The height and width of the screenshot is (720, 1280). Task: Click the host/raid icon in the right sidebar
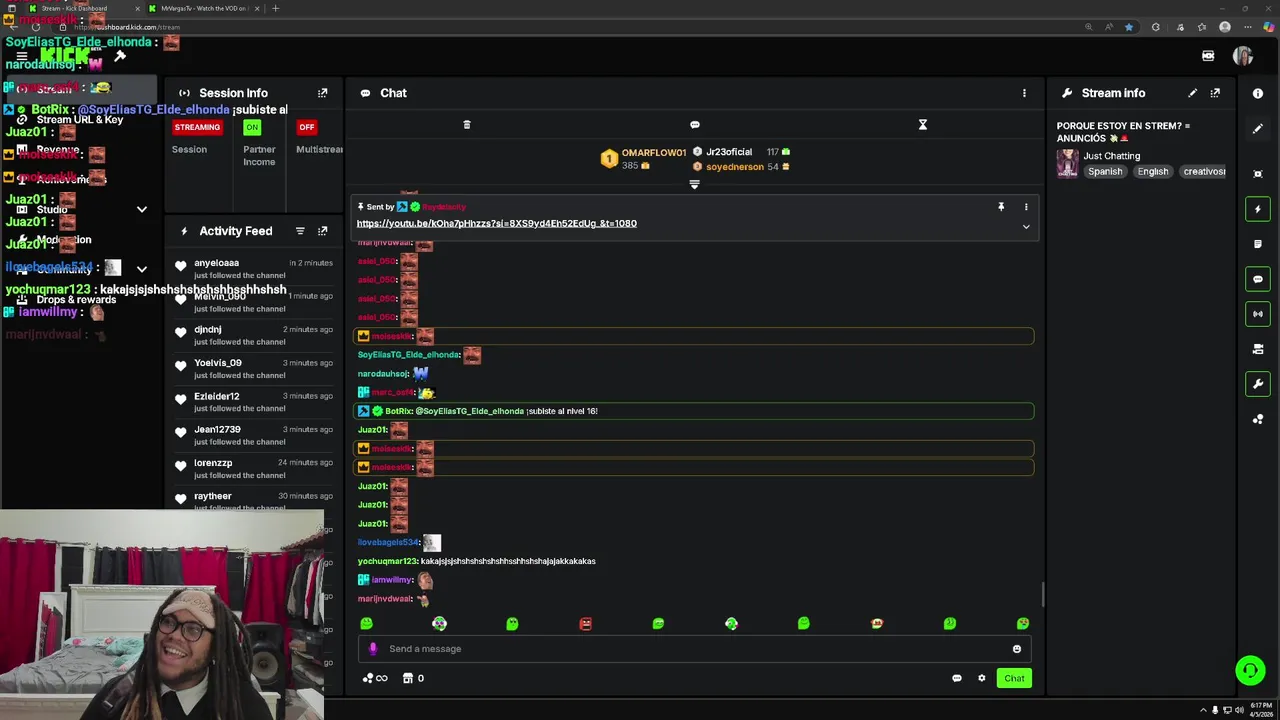[x=1258, y=349]
